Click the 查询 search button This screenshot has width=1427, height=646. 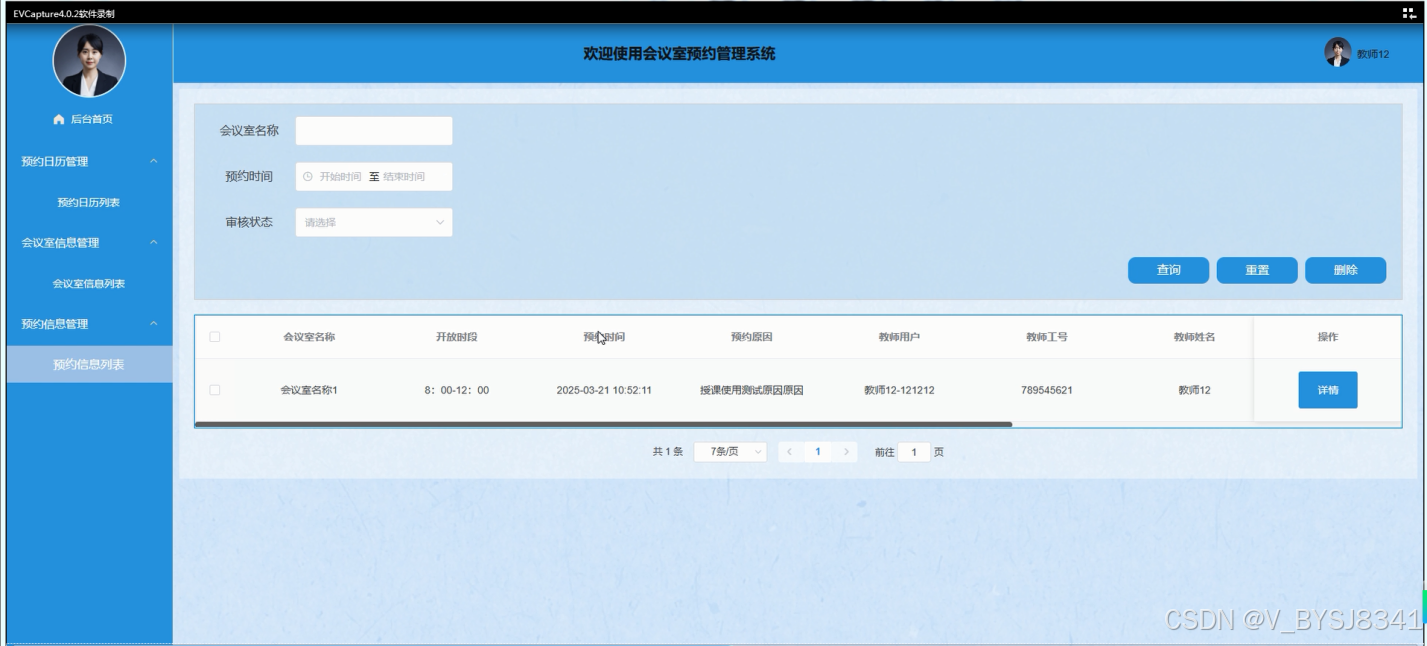click(1168, 270)
